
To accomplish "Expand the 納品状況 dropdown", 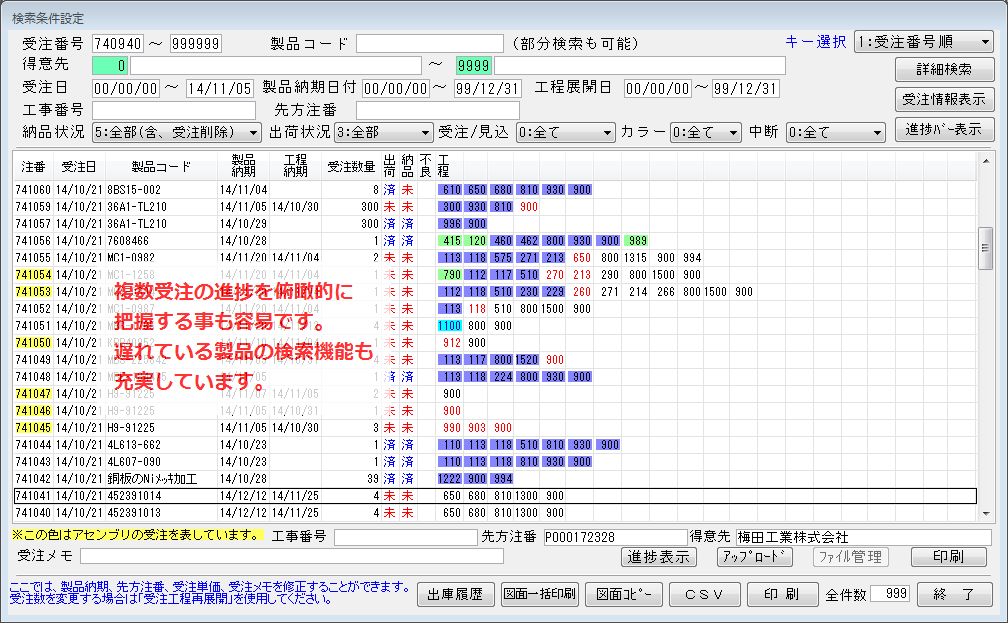I will (177, 132).
